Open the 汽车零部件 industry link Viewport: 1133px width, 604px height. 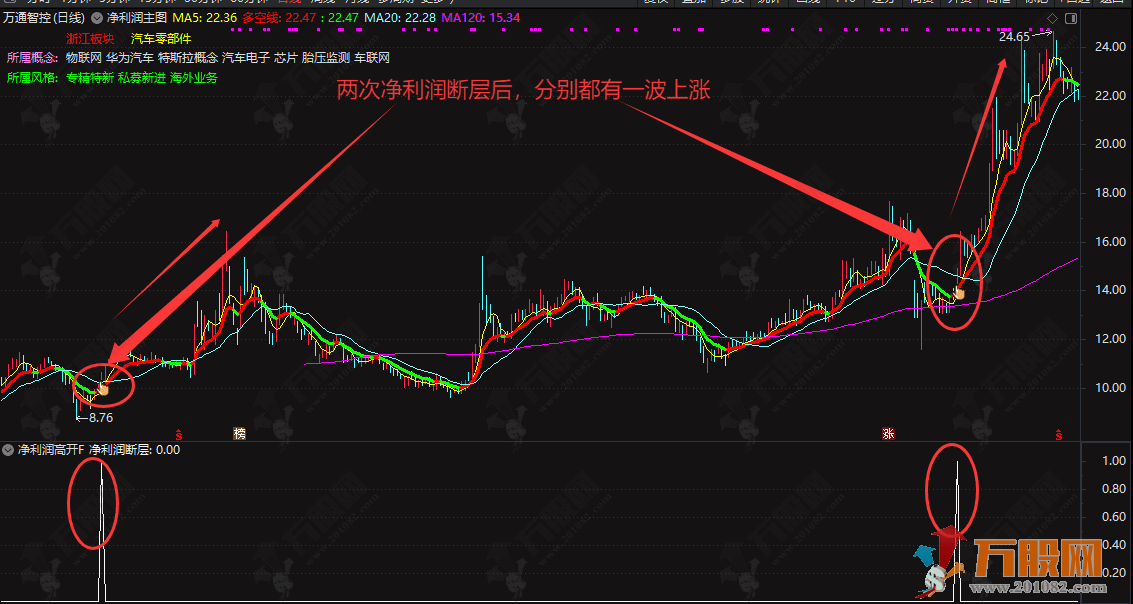(x=160, y=38)
